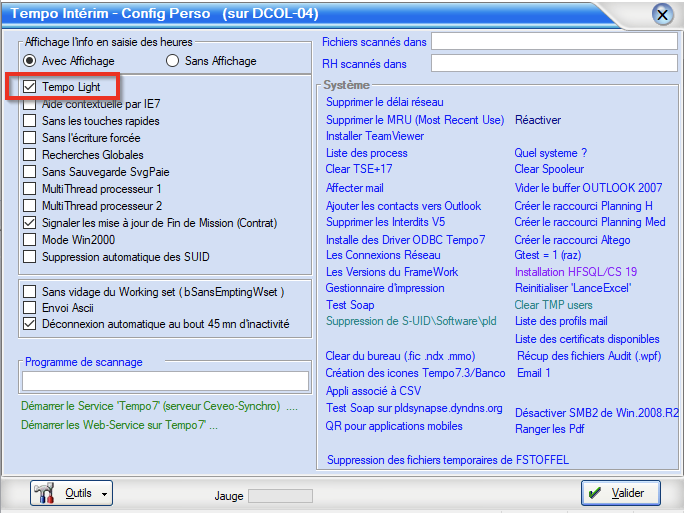Screen dimensions: 684x513
Task: Click the Programme de scannage input field
Action: pos(165,381)
